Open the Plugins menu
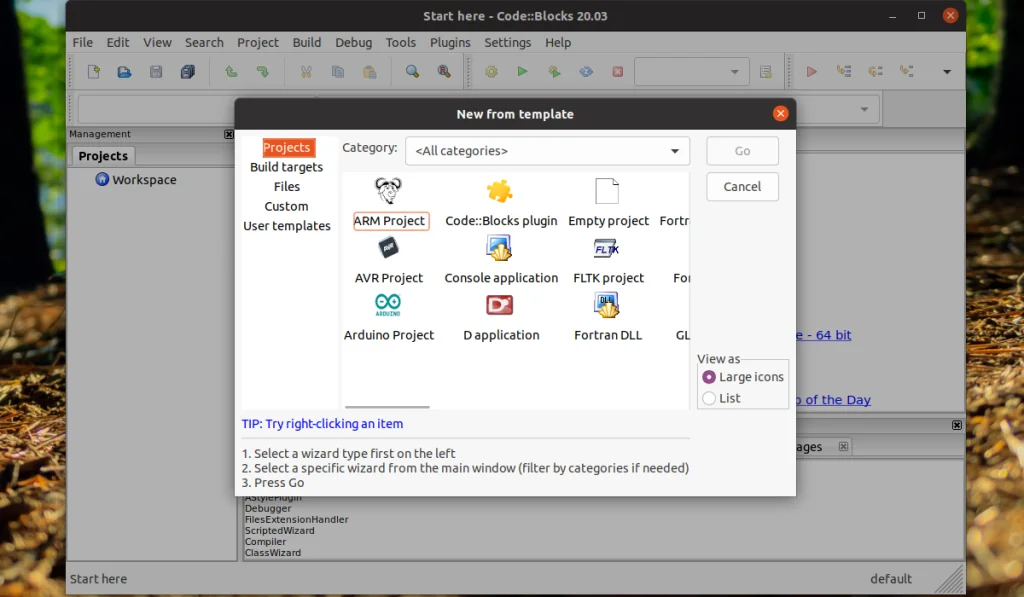The height and width of the screenshot is (597, 1024). coord(450,42)
